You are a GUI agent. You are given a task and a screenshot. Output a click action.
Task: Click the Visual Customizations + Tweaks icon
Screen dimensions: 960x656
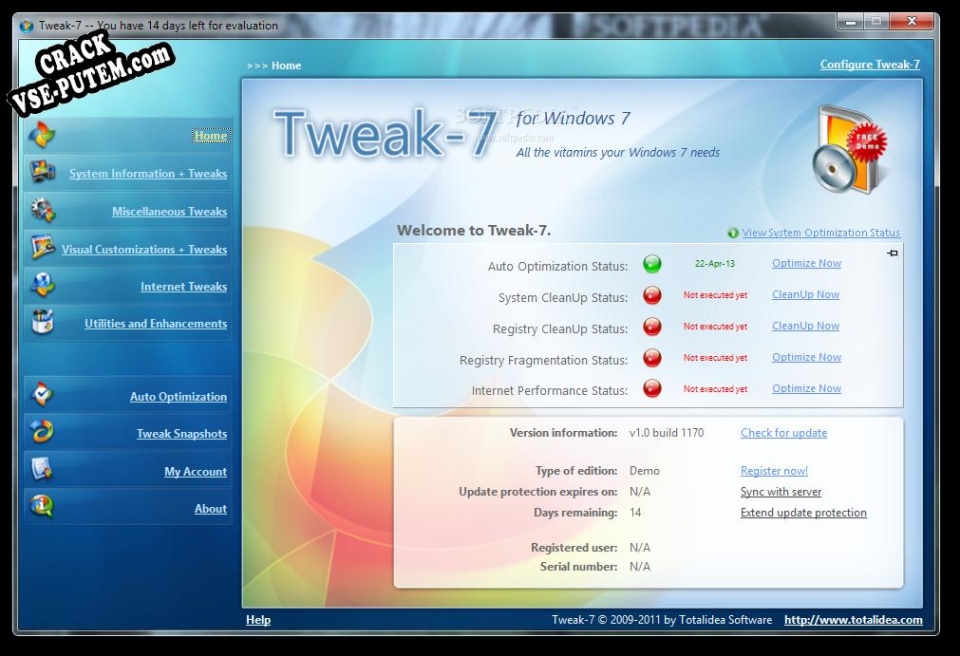(42, 248)
